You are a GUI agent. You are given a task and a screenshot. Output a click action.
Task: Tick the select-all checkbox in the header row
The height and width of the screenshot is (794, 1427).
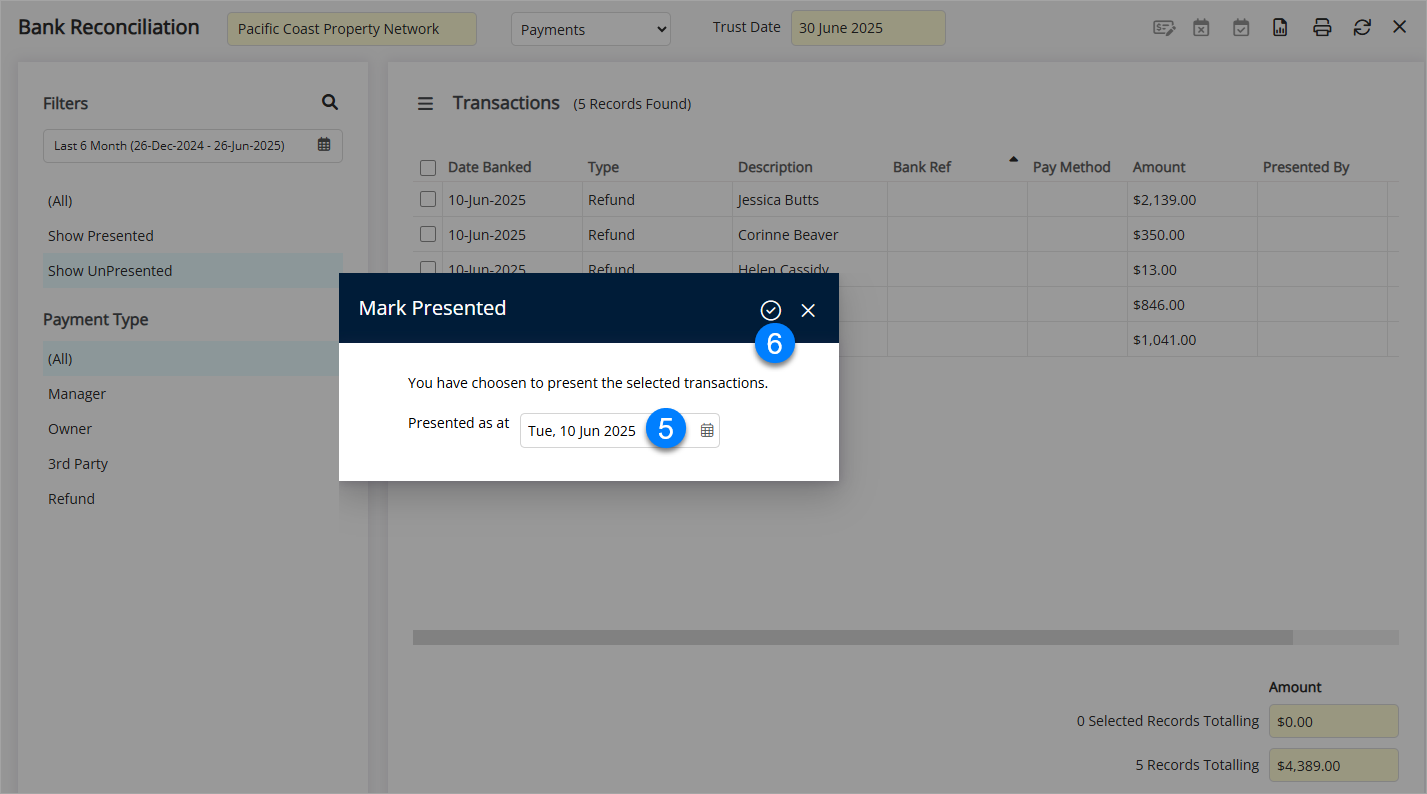[x=428, y=168]
